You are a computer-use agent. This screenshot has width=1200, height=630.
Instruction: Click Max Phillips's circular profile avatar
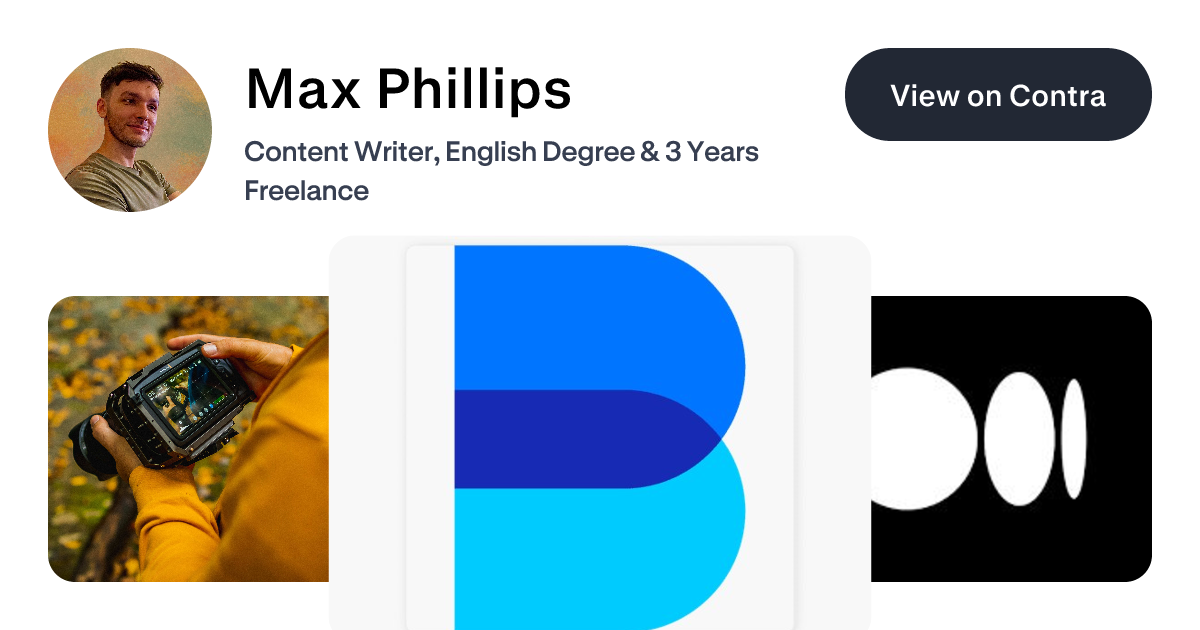[x=129, y=128]
